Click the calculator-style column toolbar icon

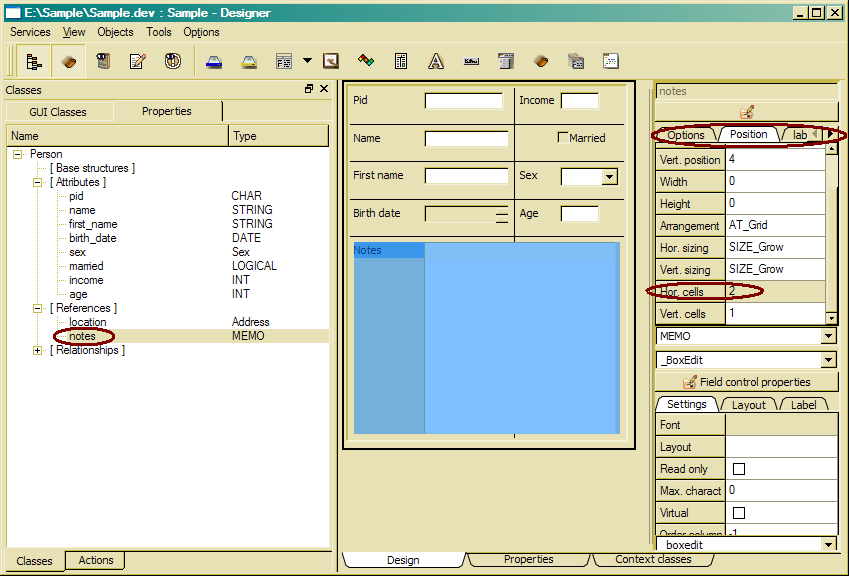point(401,61)
